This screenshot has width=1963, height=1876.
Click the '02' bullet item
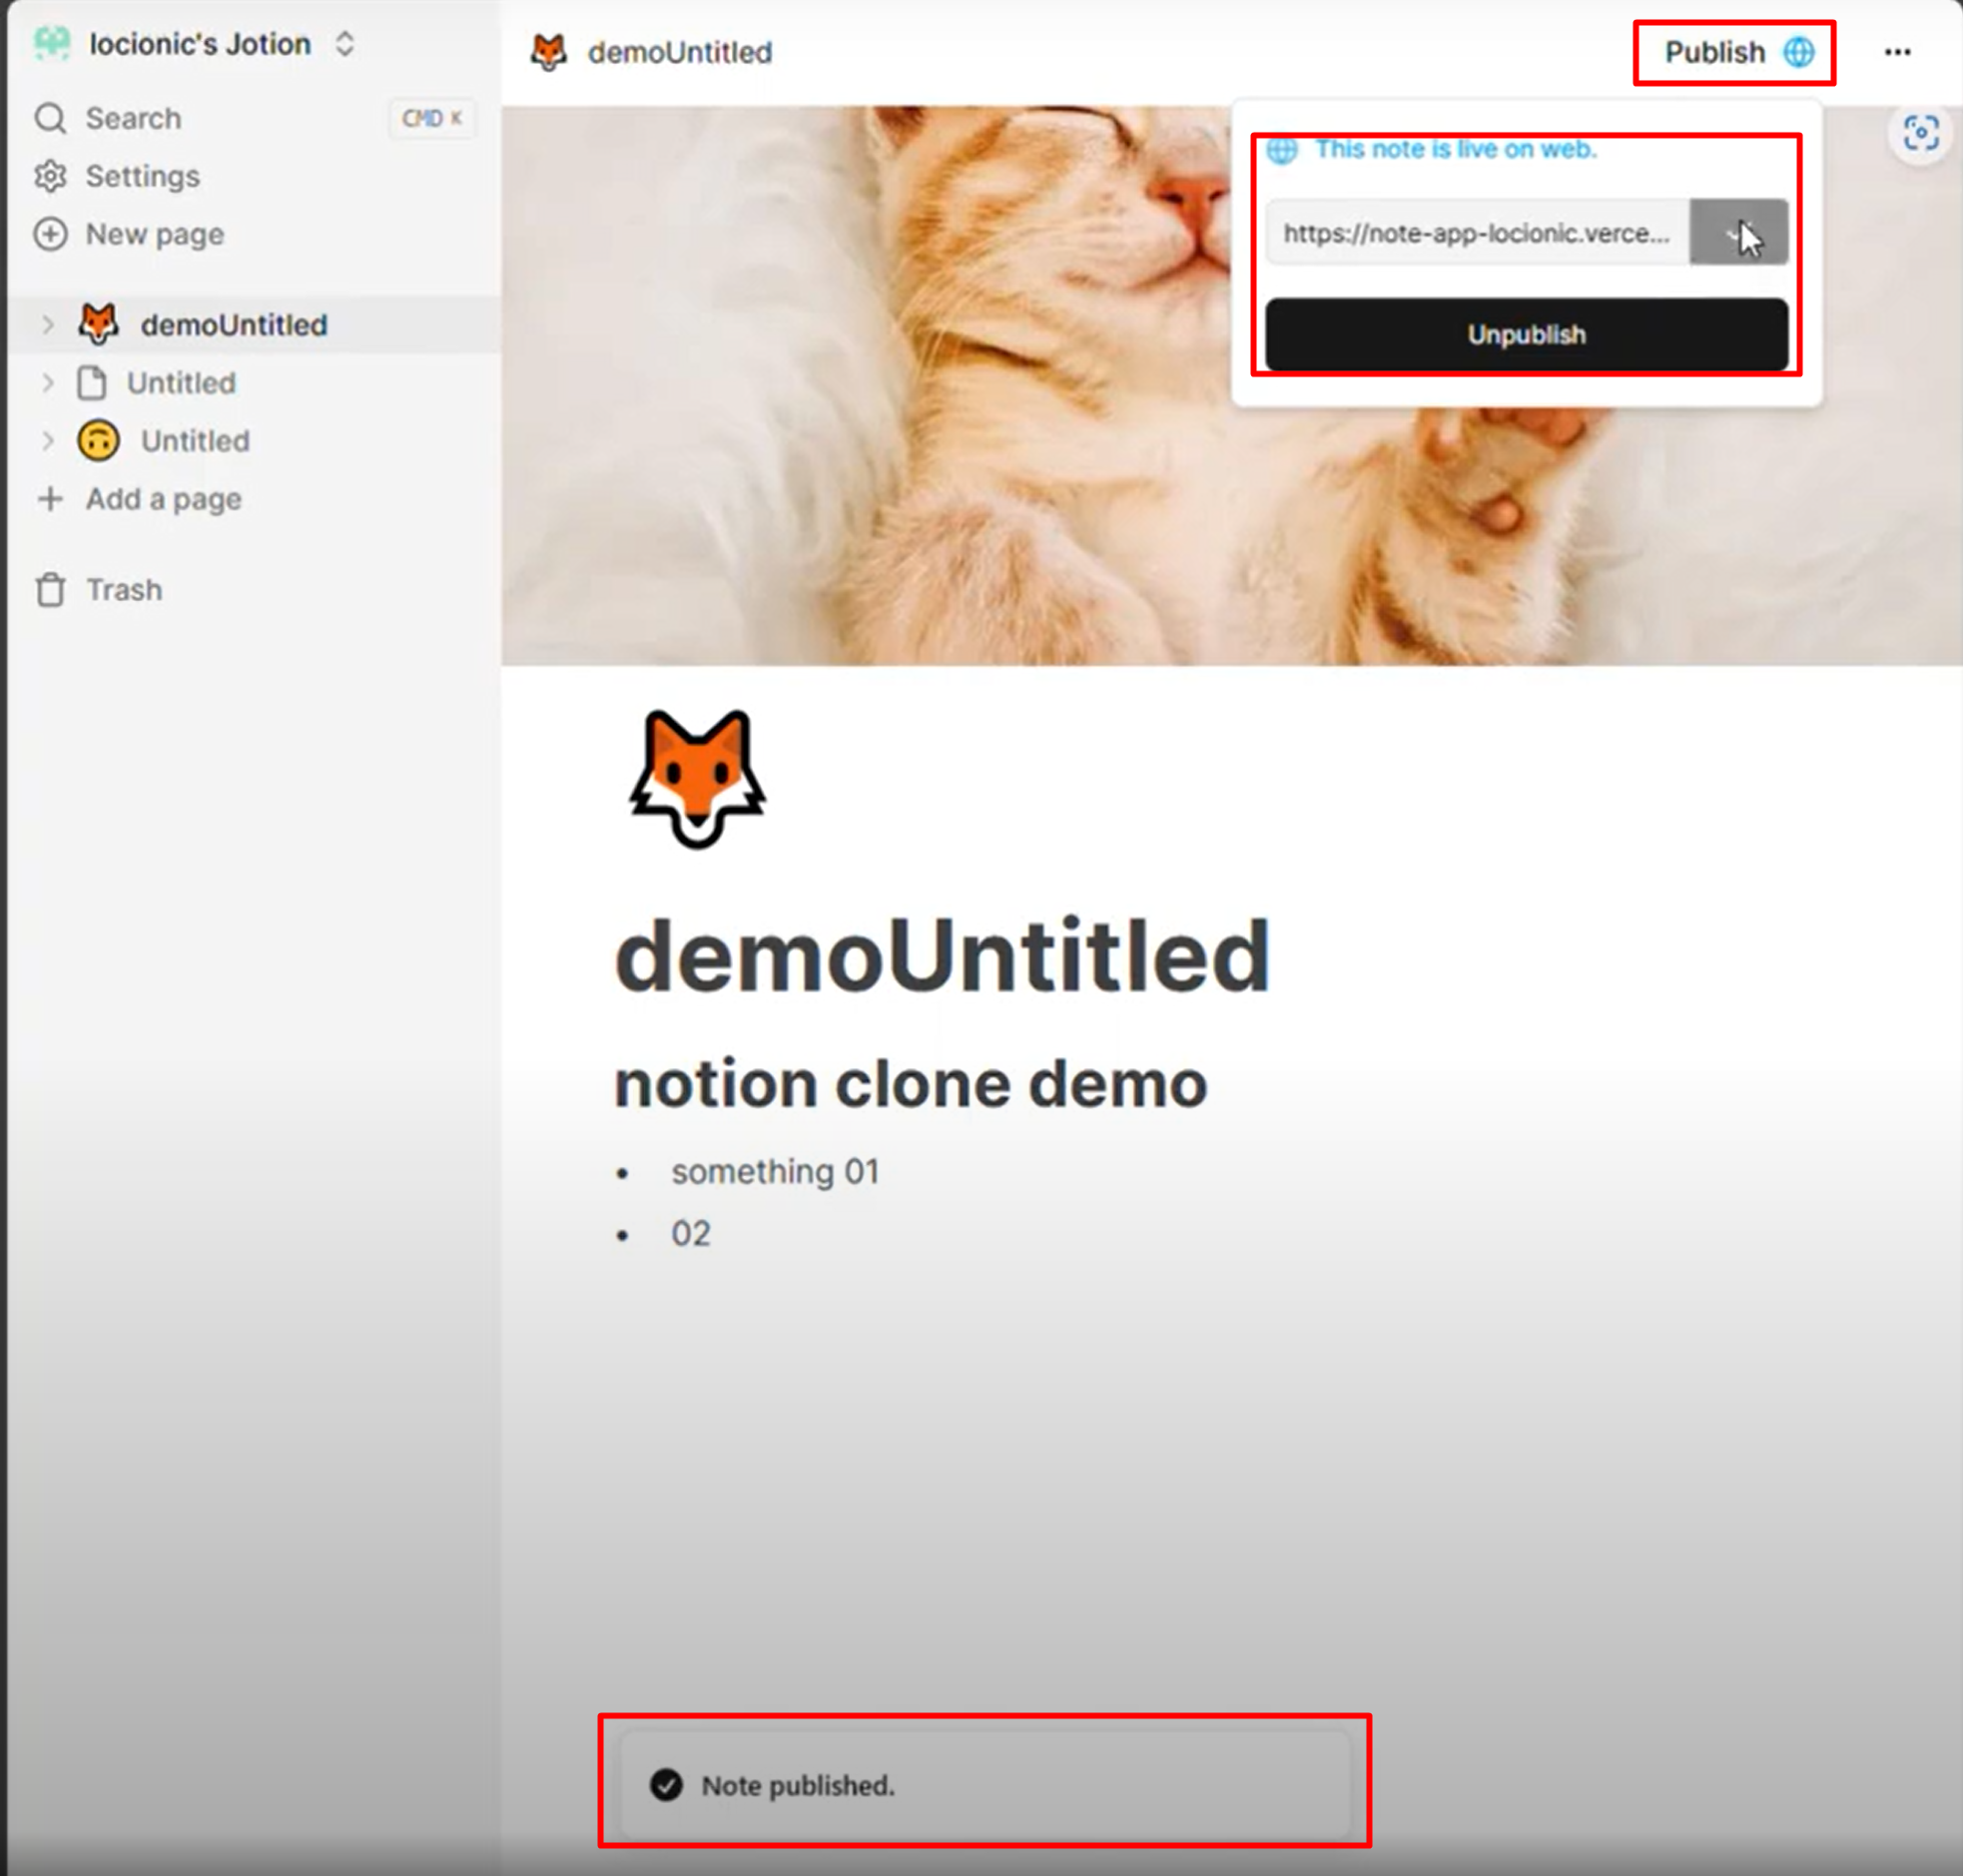tap(691, 1233)
